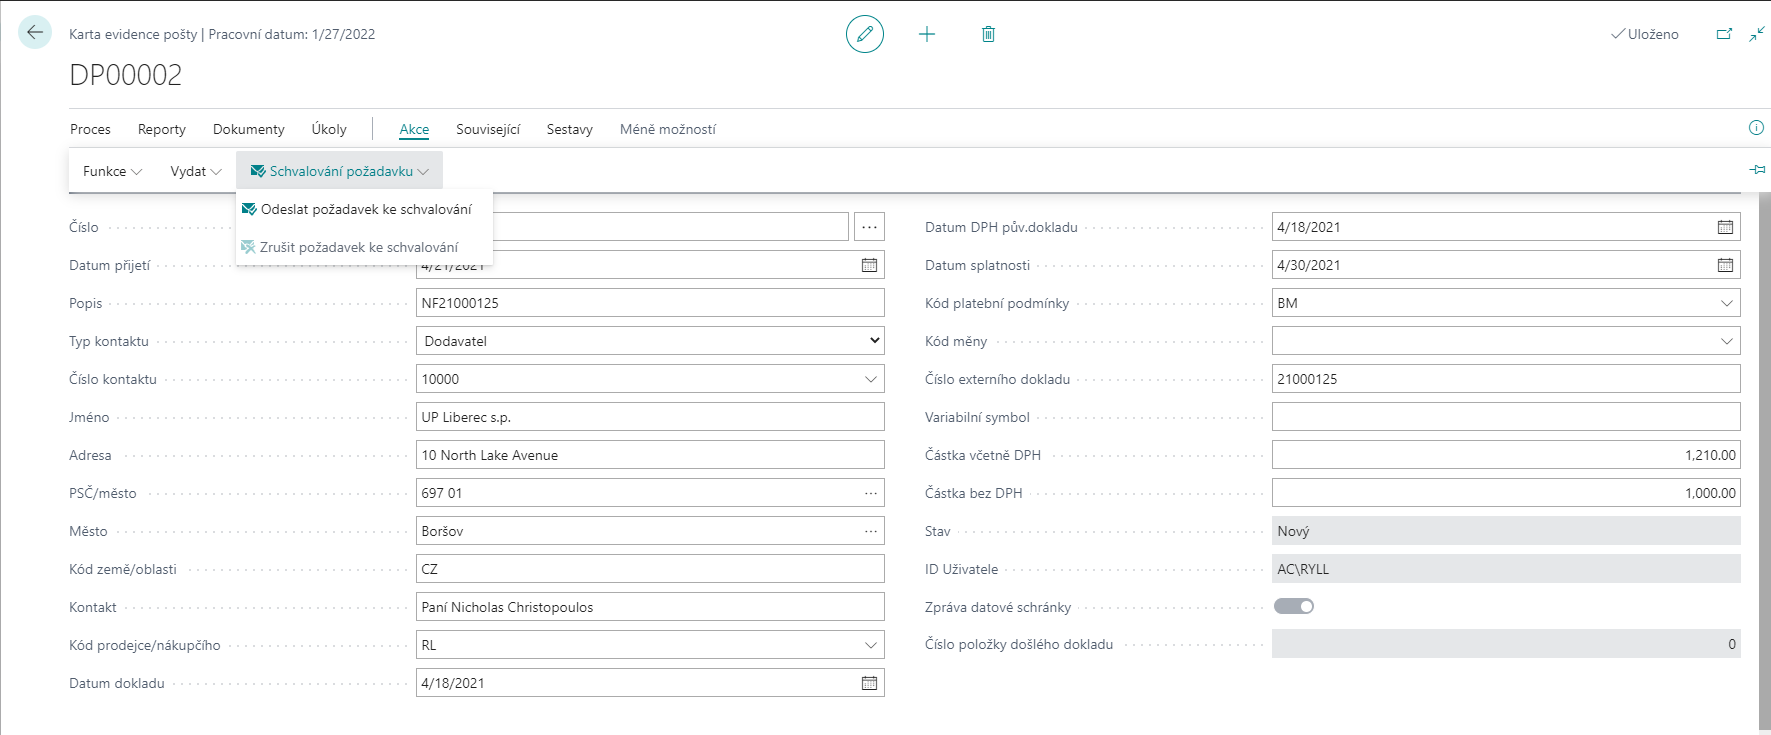Expand the Kód prodejce/nákupčího dropdown

(870, 645)
